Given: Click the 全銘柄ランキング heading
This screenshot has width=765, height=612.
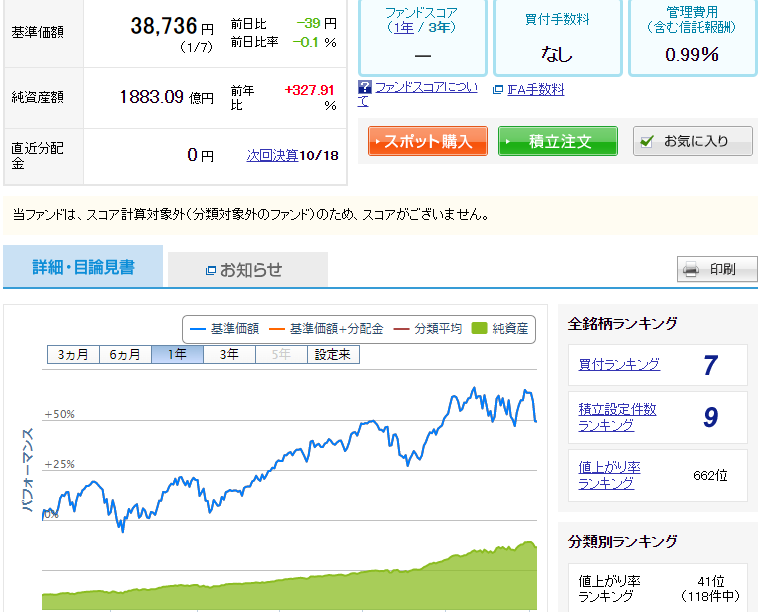Looking at the screenshot, I should click(x=623, y=323).
